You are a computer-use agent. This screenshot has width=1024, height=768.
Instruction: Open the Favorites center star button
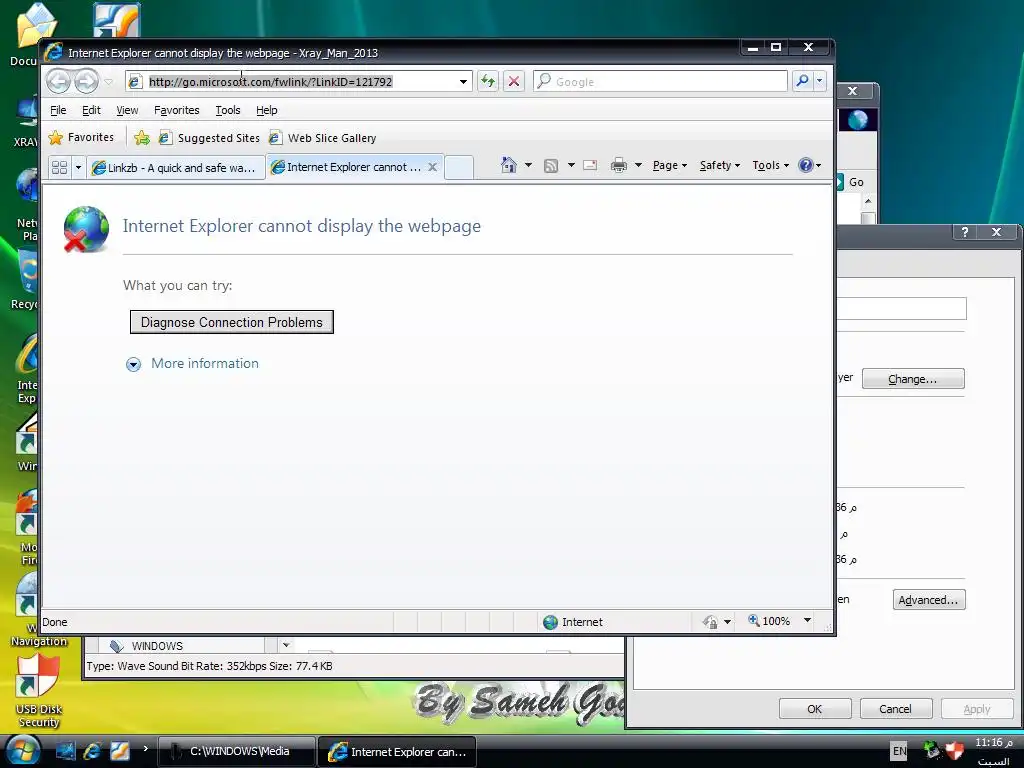click(x=82, y=137)
